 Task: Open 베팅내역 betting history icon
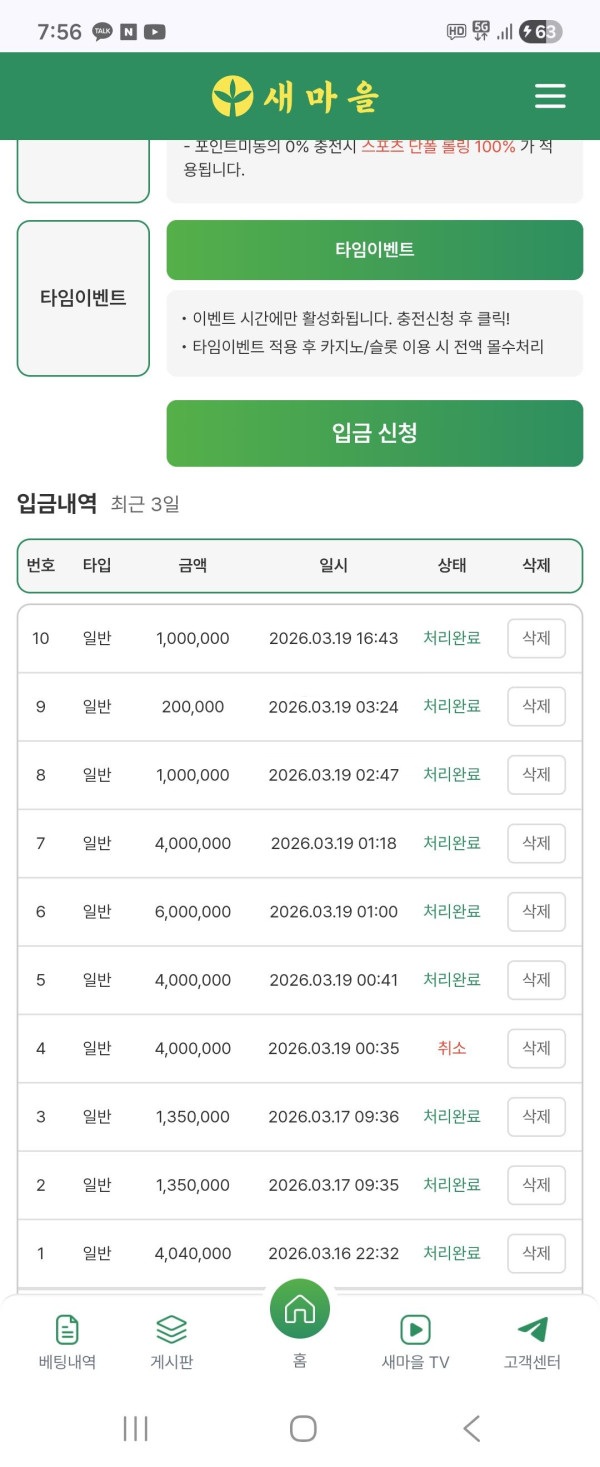67,1329
